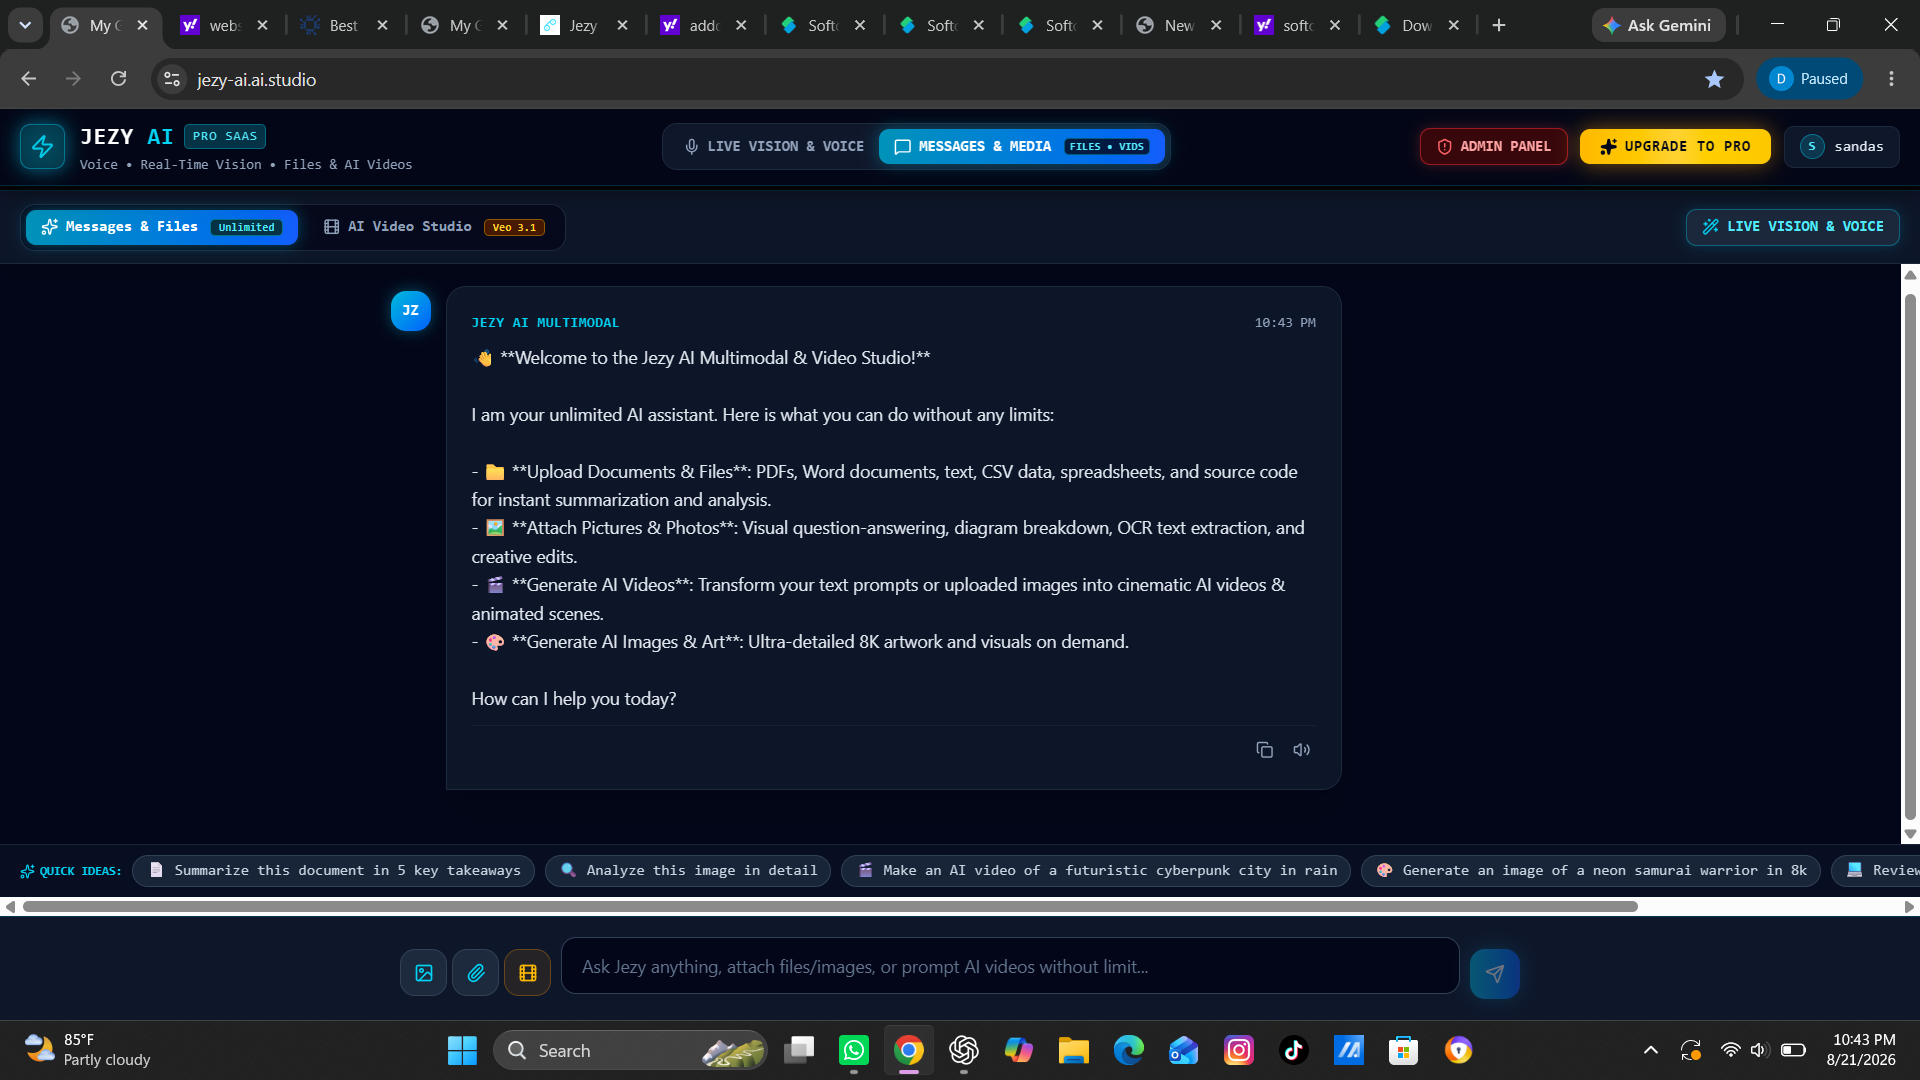Click the scroll right arrow of quick ideas
Screen dimensions: 1920x1080
point(1909,907)
